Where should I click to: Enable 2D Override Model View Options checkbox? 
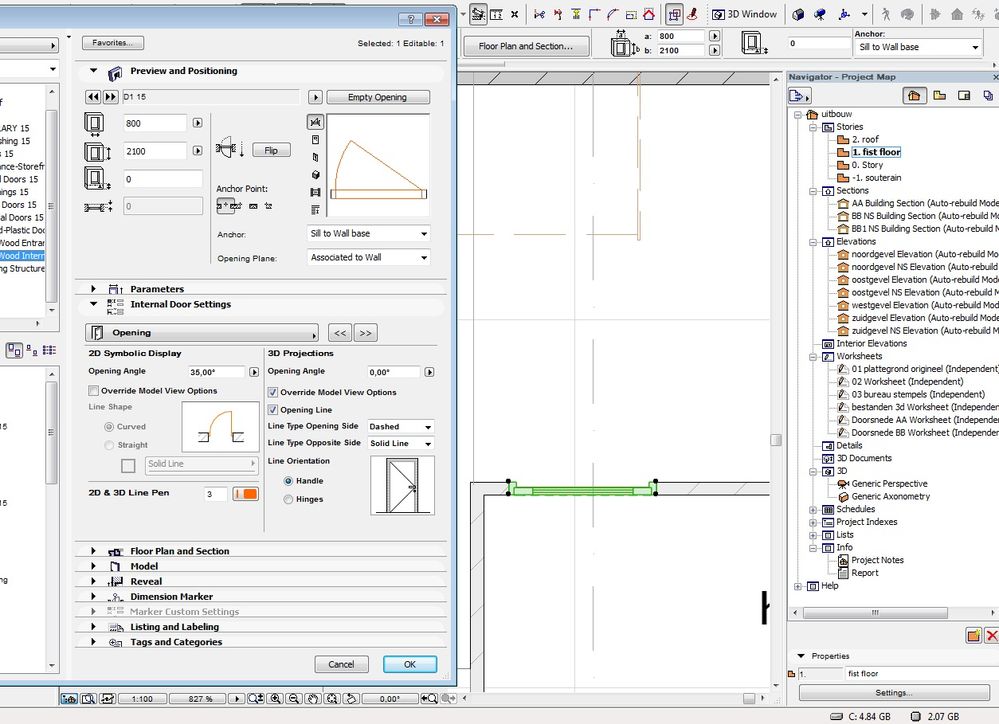pyautogui.click(x=94, y=391)
